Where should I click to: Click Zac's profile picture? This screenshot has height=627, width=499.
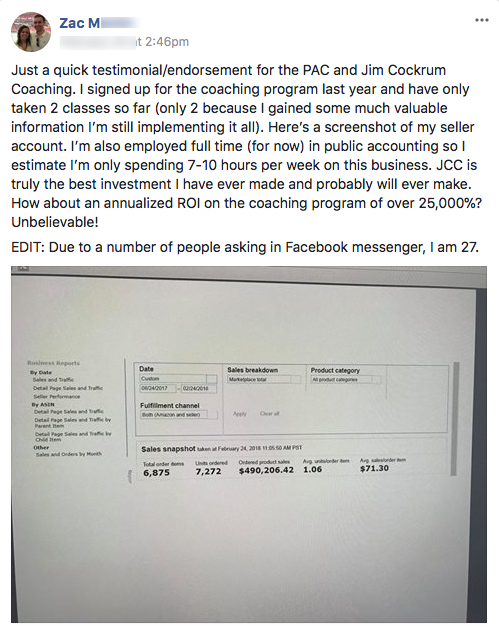(31, 32)
